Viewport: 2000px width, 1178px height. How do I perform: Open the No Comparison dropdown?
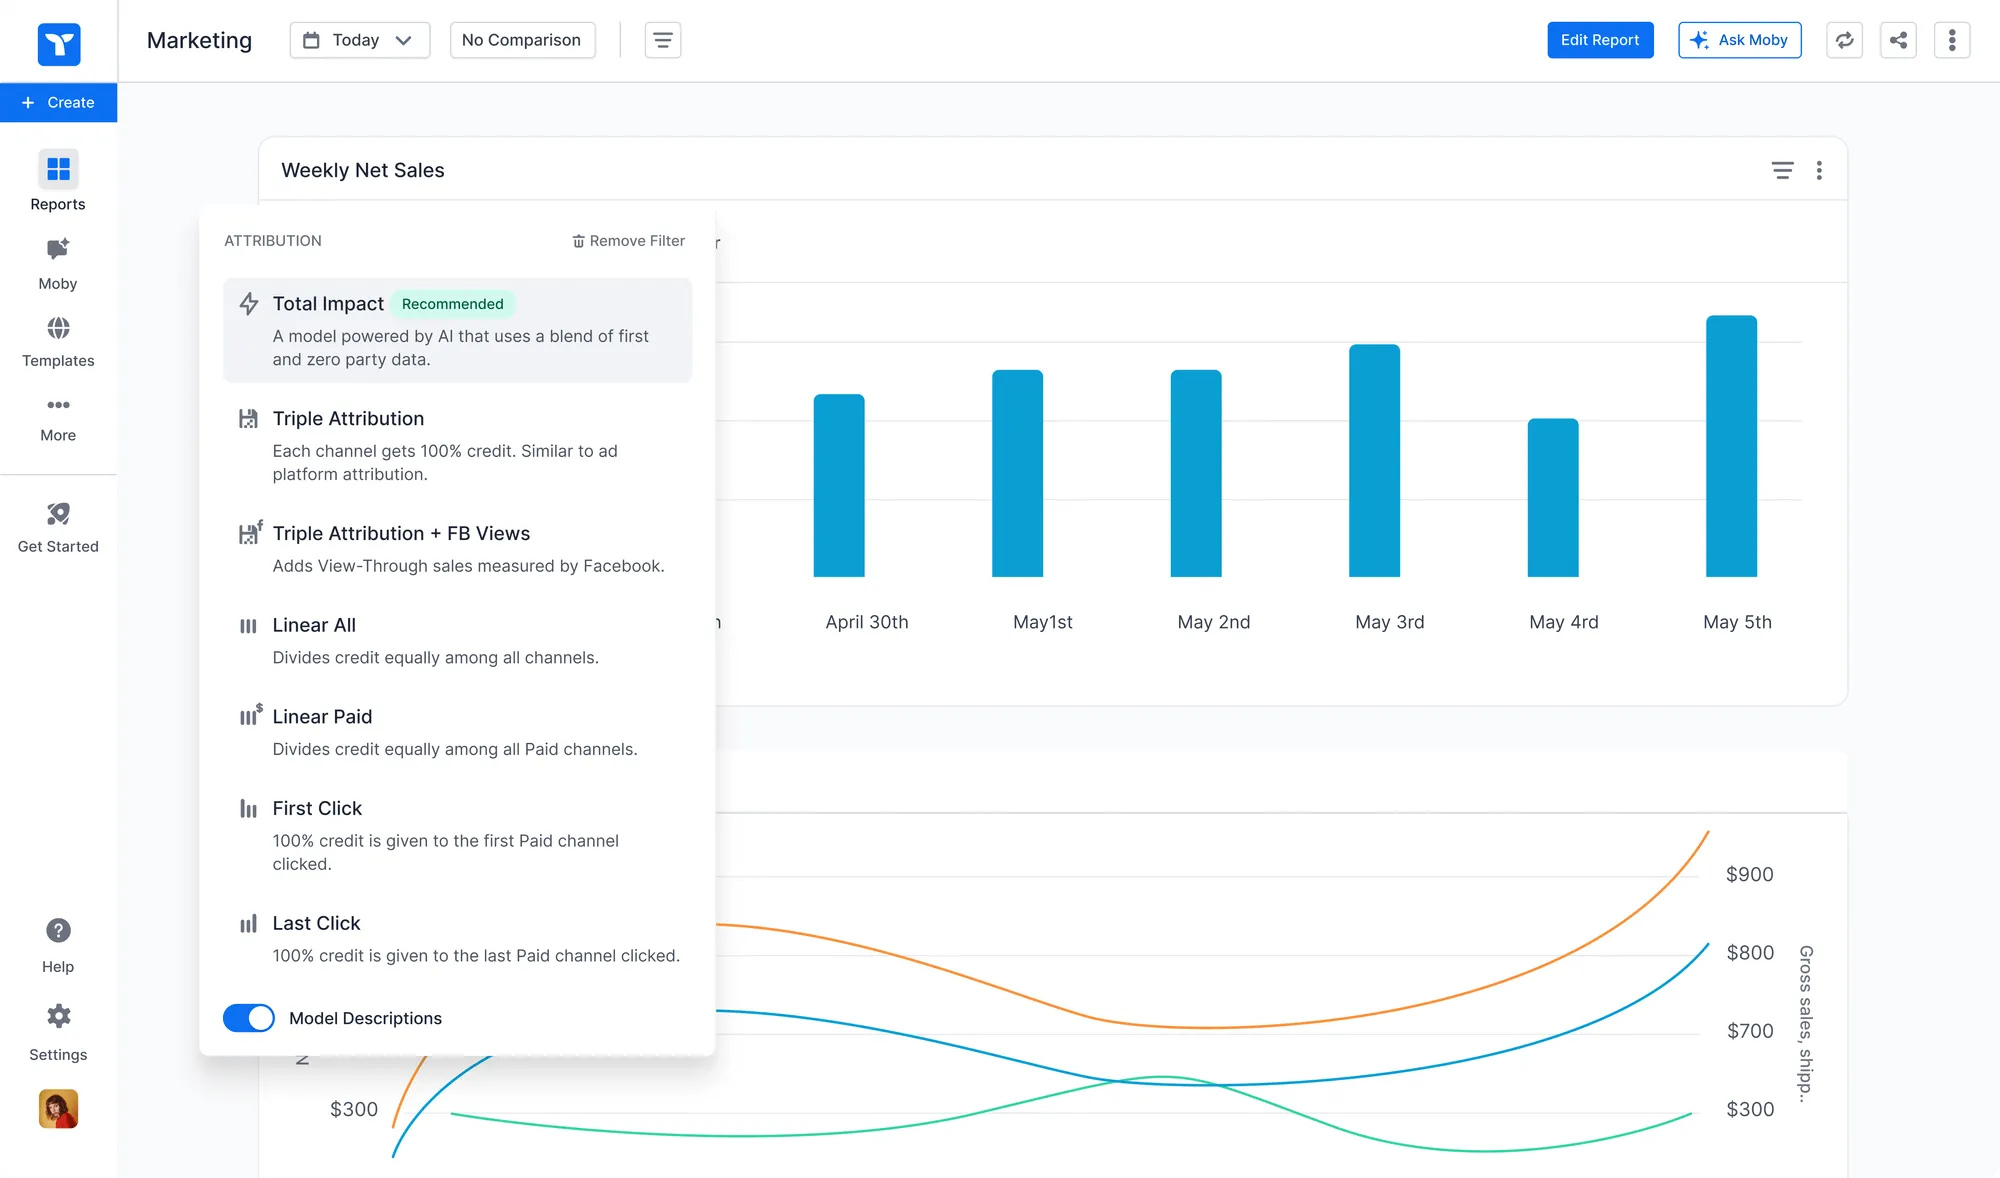521,40
